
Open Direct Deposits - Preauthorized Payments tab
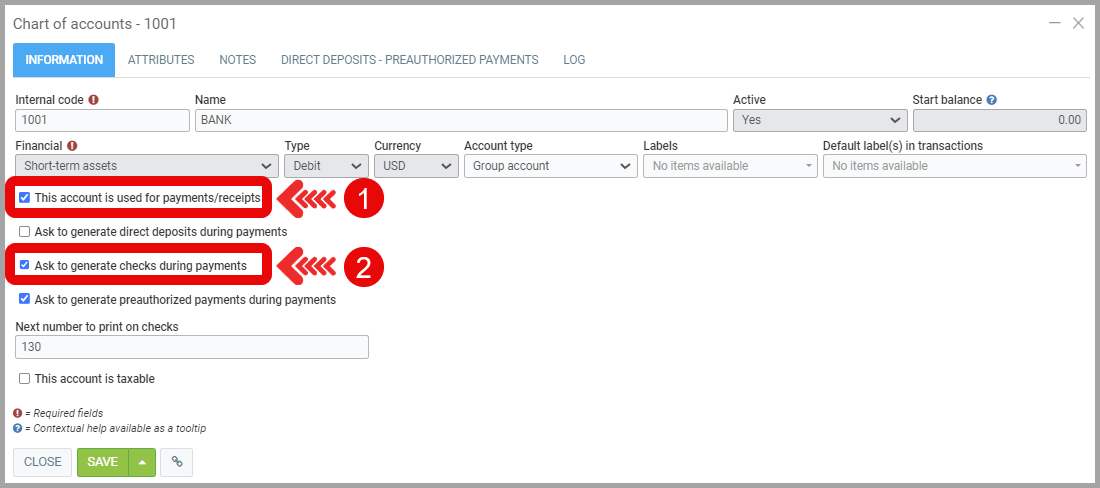click(409, 60)
